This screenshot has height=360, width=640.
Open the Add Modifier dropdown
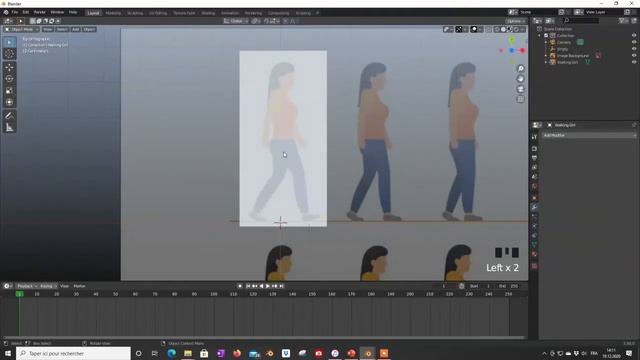click(589, 135)
